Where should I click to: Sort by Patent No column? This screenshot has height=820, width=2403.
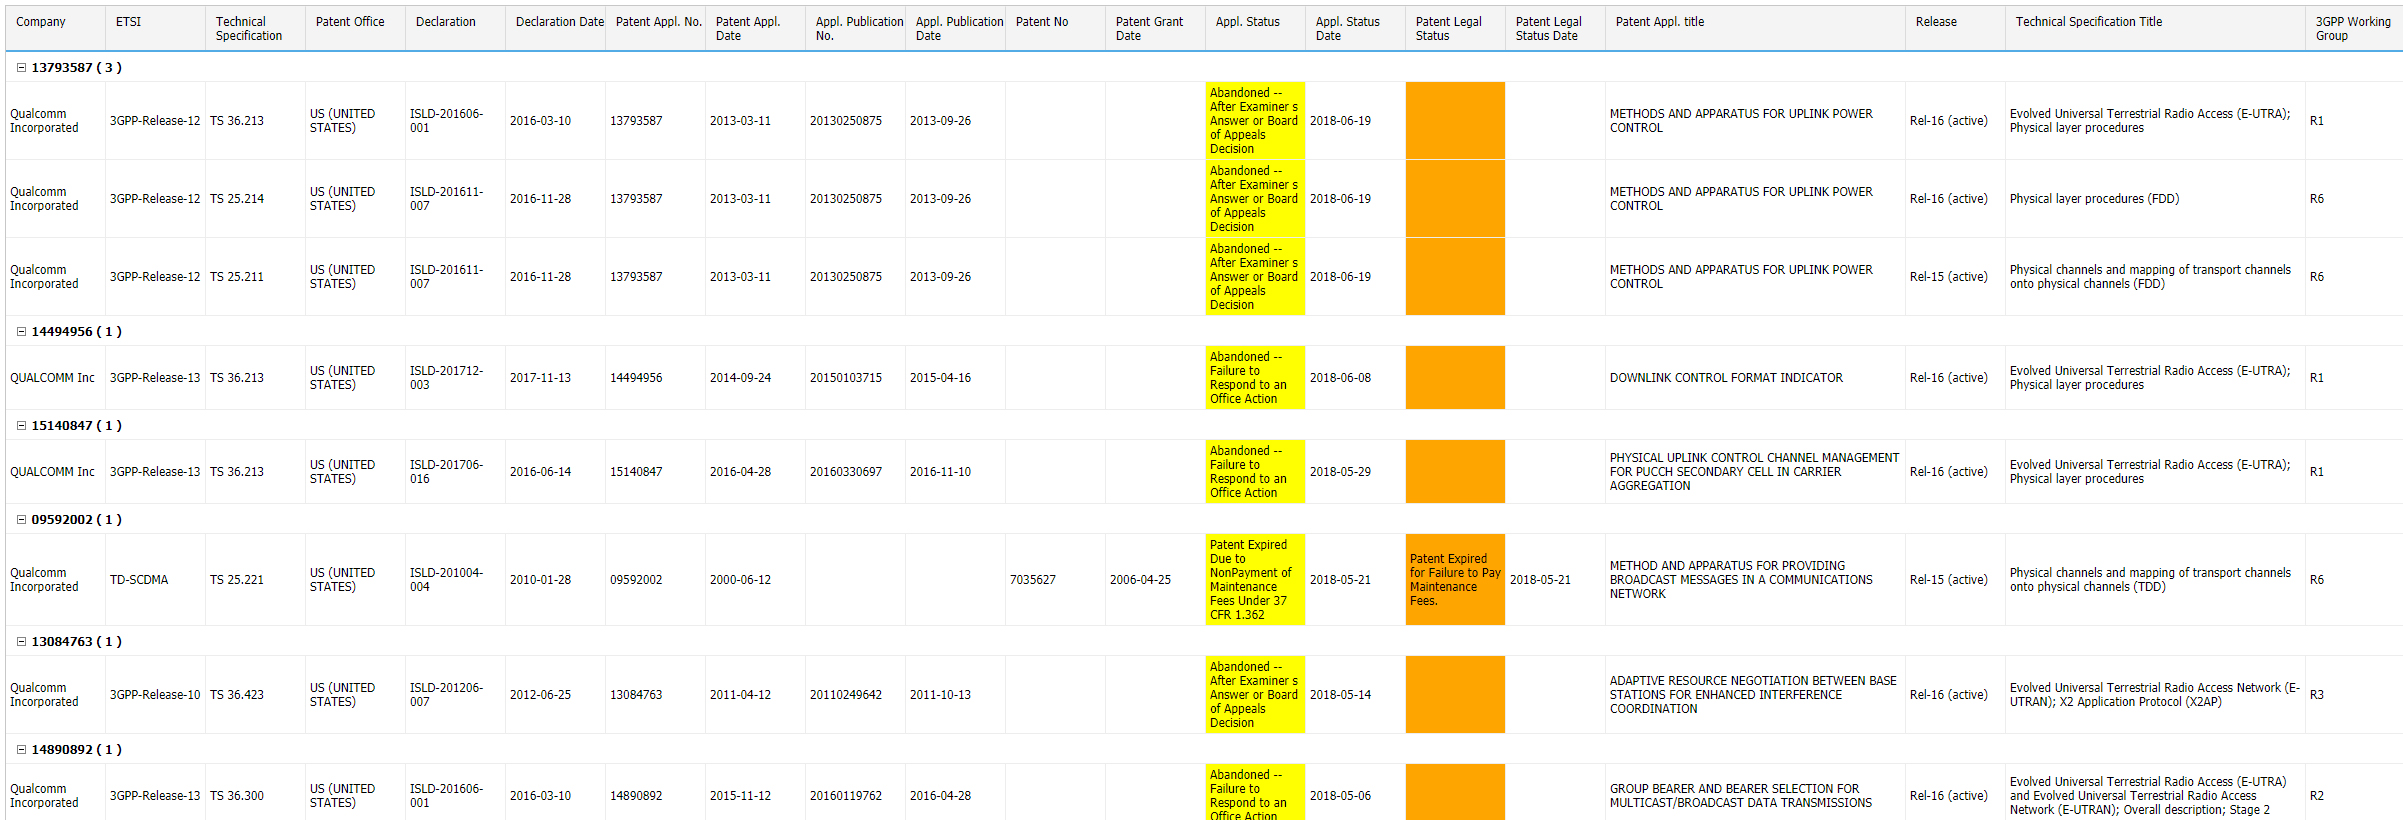point(1055,28)
